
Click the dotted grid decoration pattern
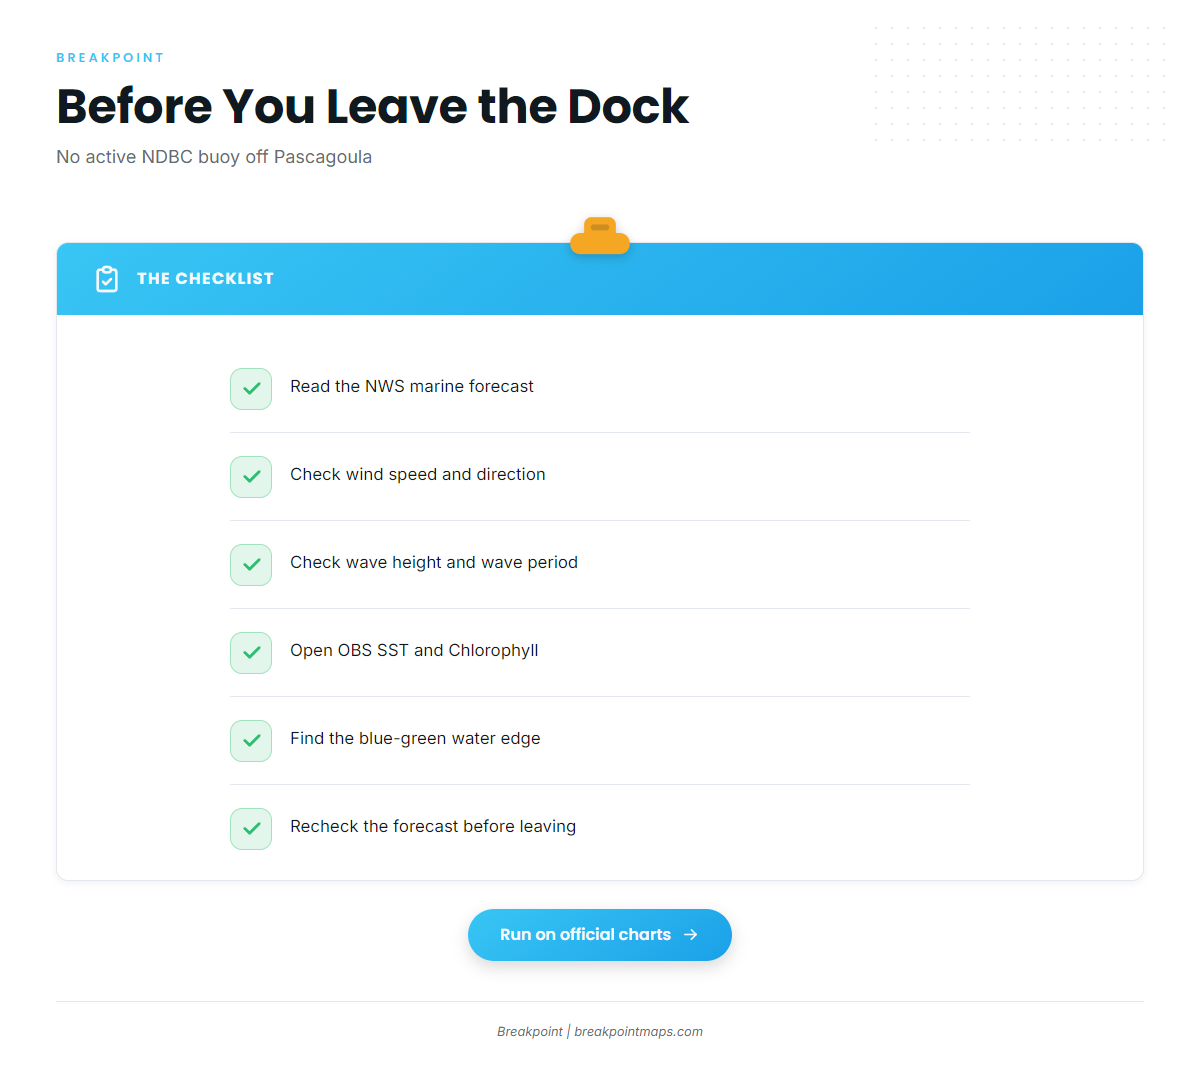tap(1020, 84)
